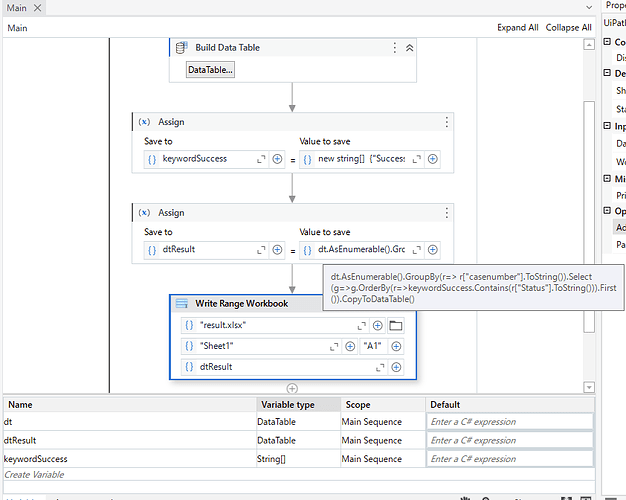Click Default column header

pyautogui.click(x=510, y=405)
